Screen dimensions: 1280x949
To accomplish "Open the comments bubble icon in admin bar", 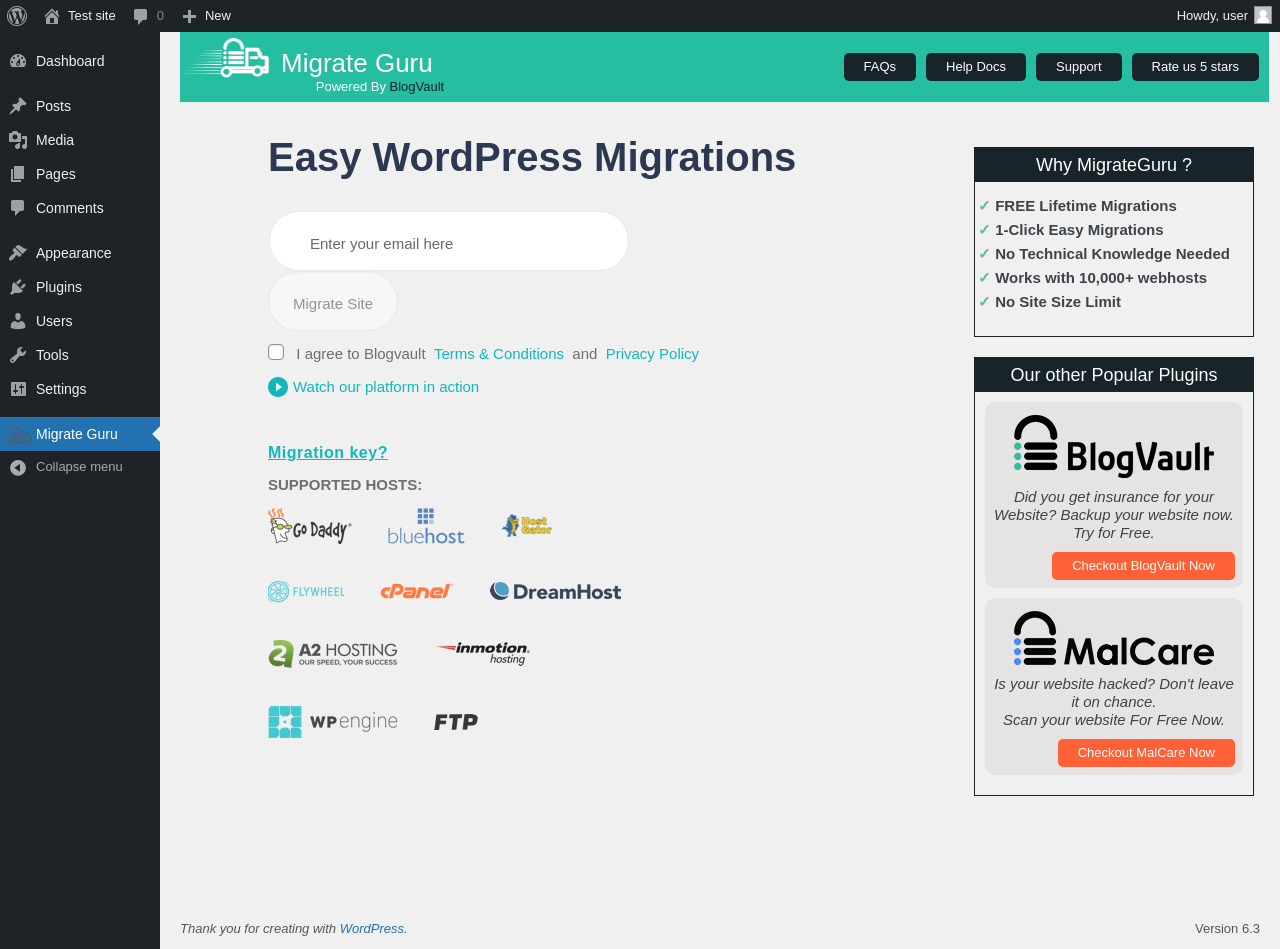I will click(141, 16).
